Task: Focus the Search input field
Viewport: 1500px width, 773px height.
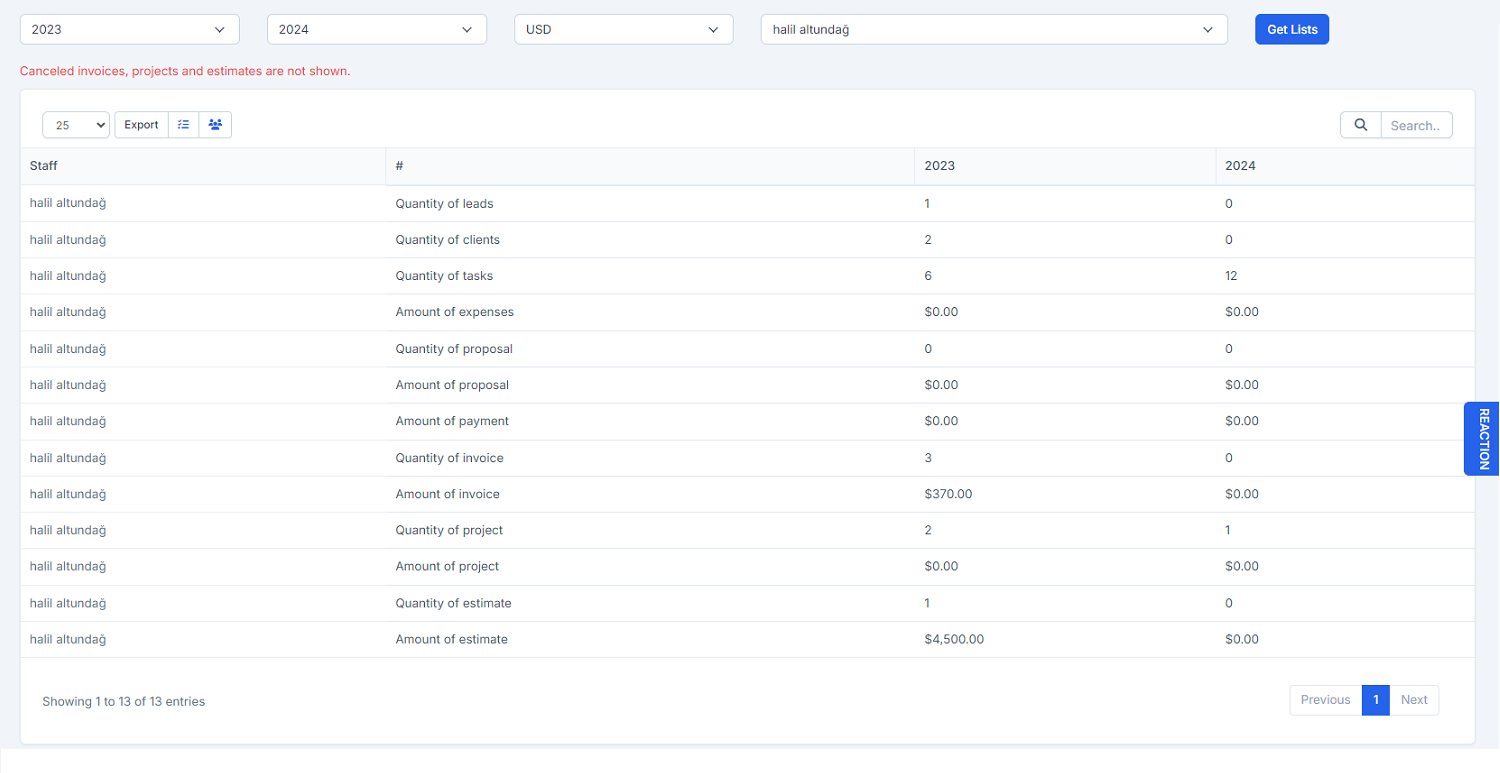Action: 1416,125
